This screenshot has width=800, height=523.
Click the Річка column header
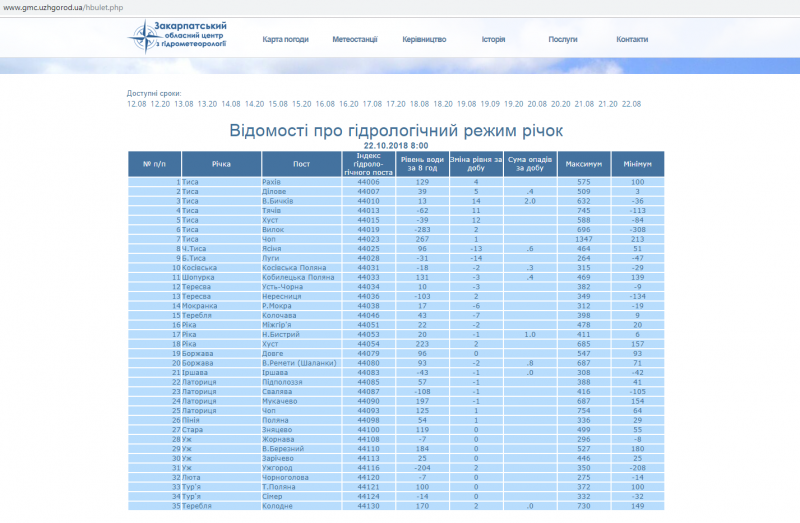[222, 164]
